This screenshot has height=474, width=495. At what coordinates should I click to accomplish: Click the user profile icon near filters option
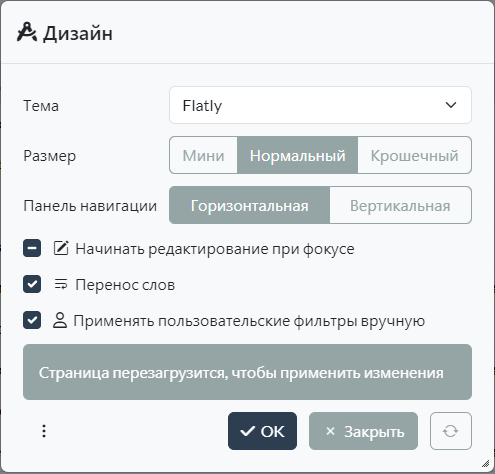click(60, 320)
